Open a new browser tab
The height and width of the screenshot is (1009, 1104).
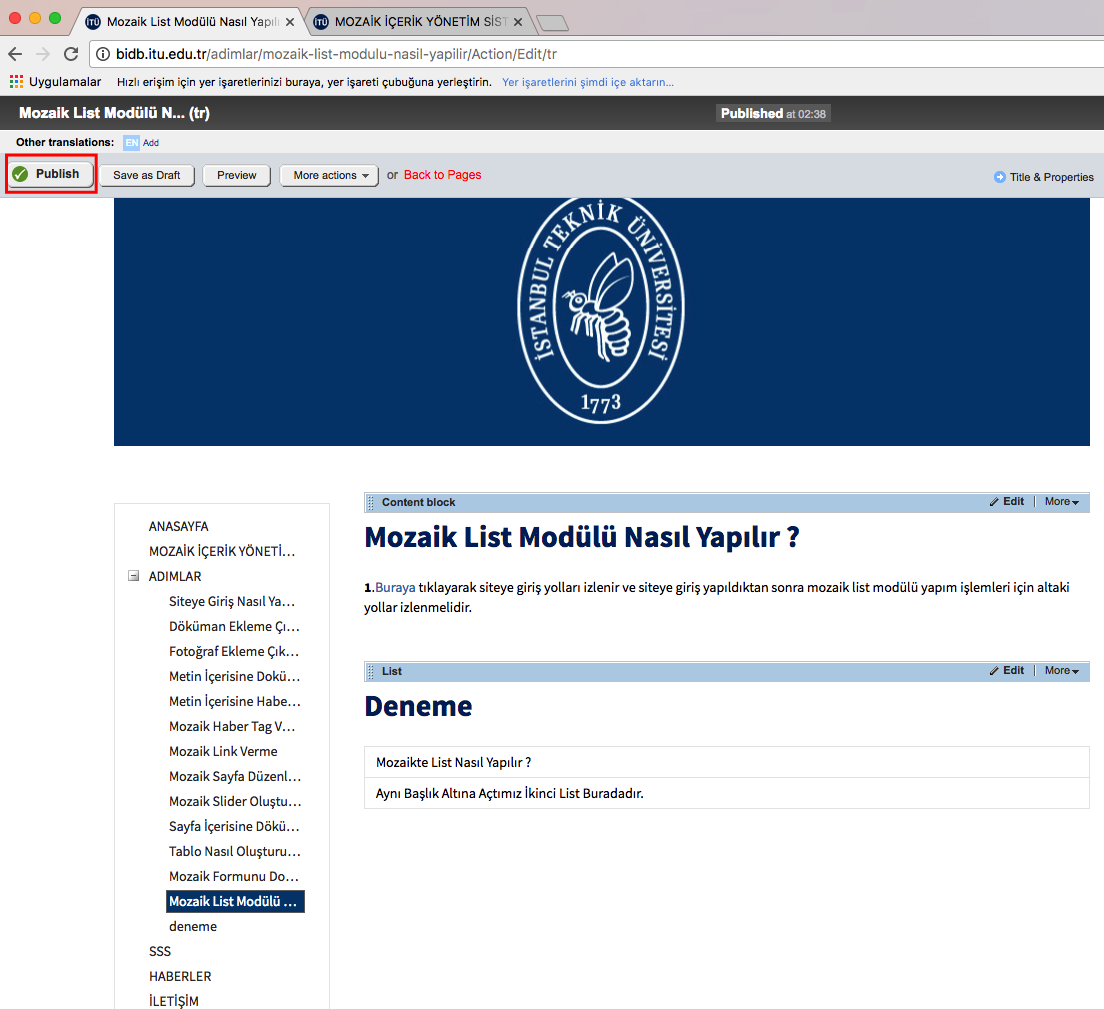pos(553,23)
